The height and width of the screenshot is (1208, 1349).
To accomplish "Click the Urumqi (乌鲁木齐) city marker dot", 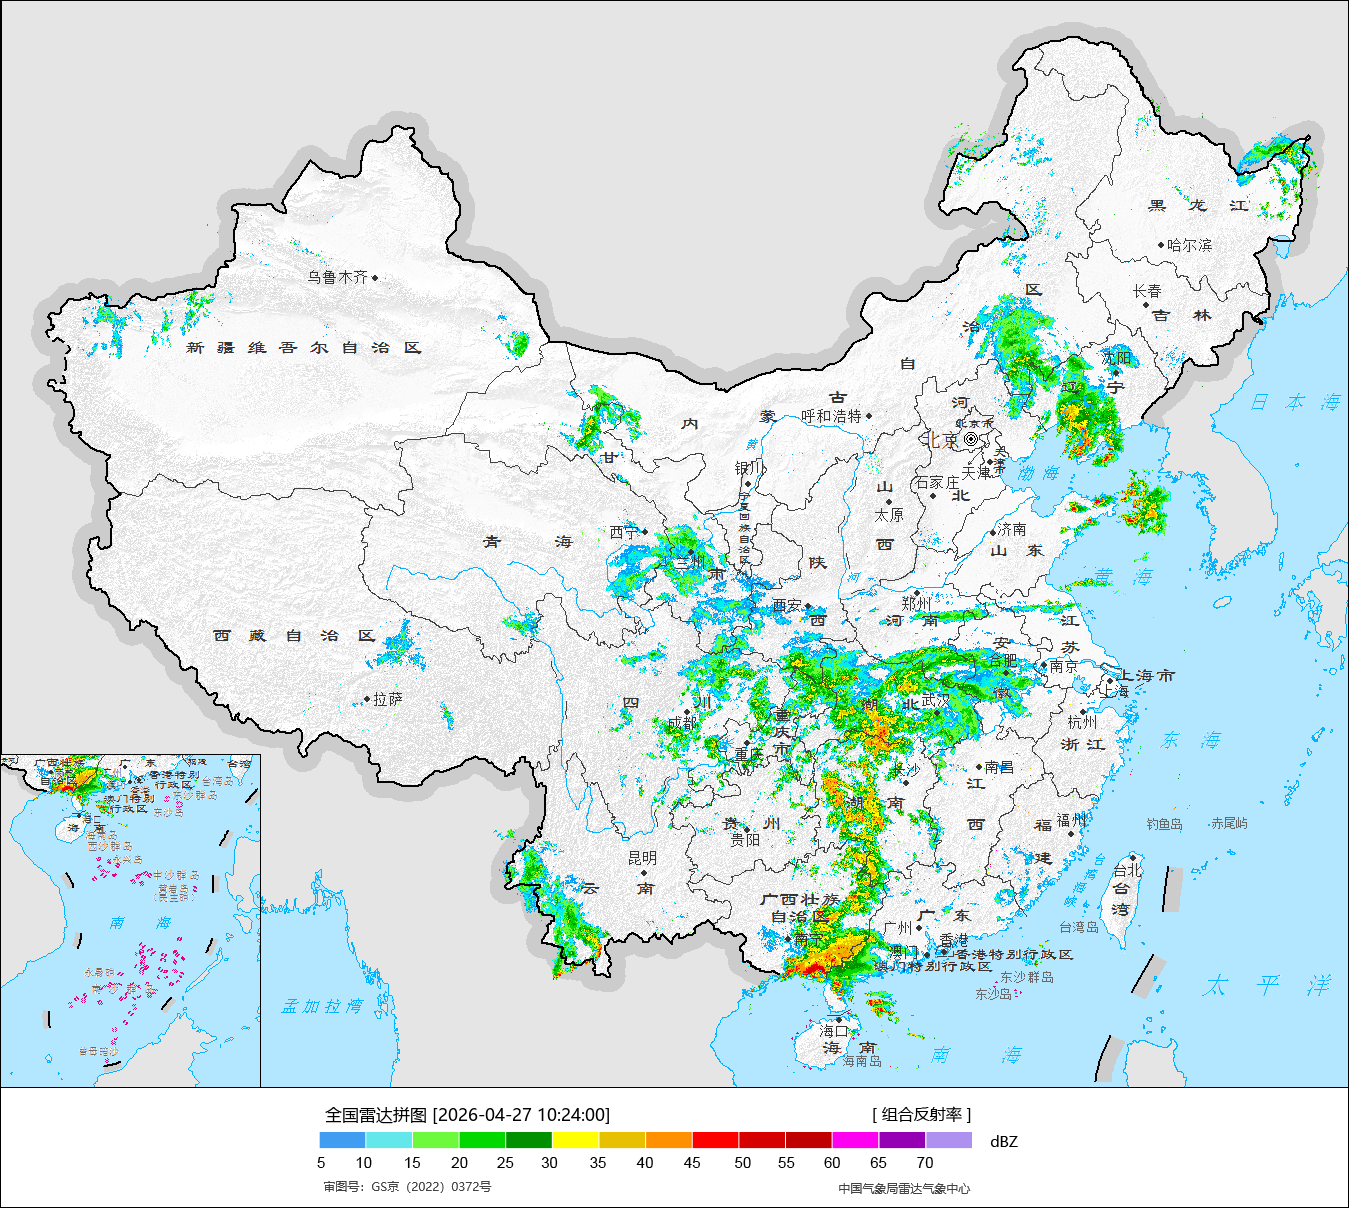I will [x=375, y=278].
